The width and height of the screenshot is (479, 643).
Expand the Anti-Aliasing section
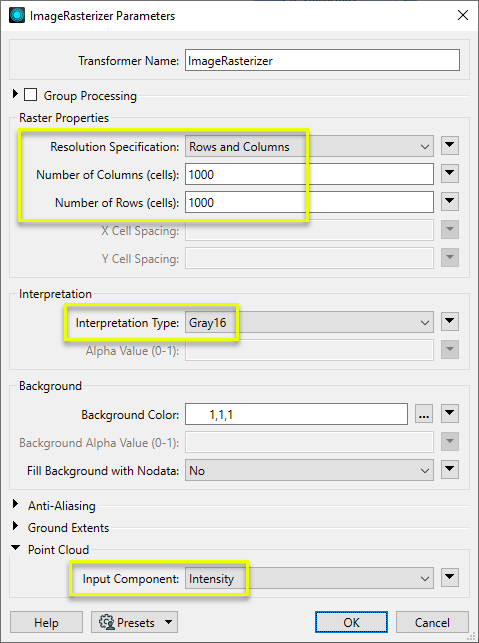click(16, 504)
